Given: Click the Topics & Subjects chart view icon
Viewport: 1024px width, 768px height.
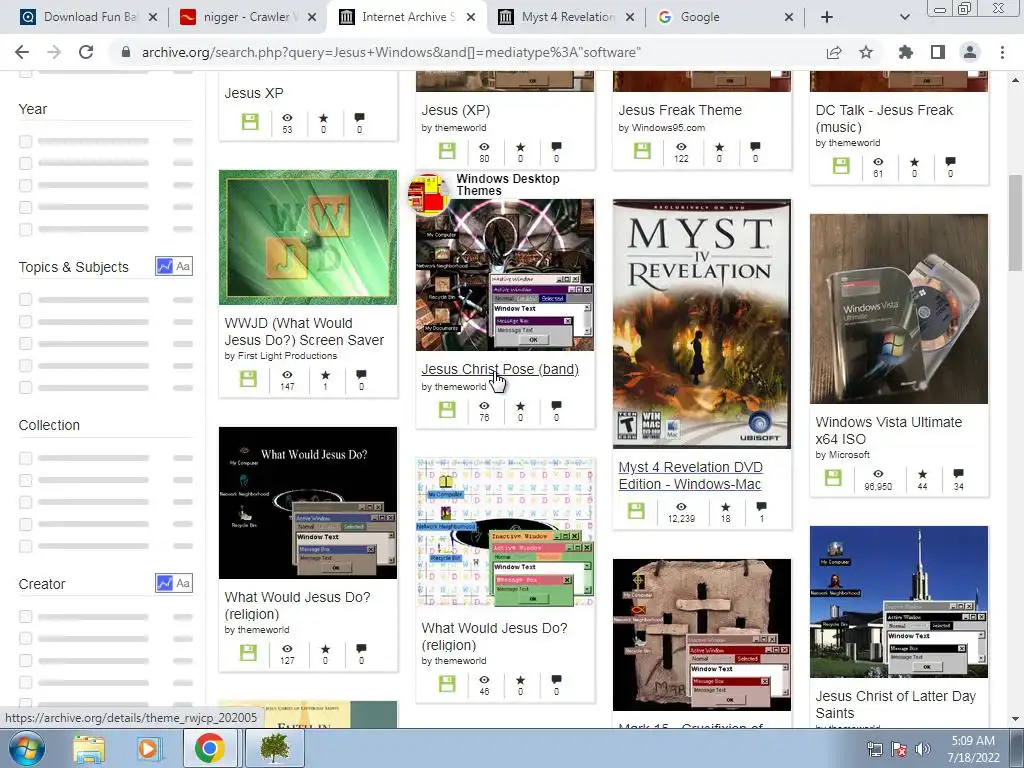Looking at the screenshot, I should pyautogui.click(x=165, y=266).
